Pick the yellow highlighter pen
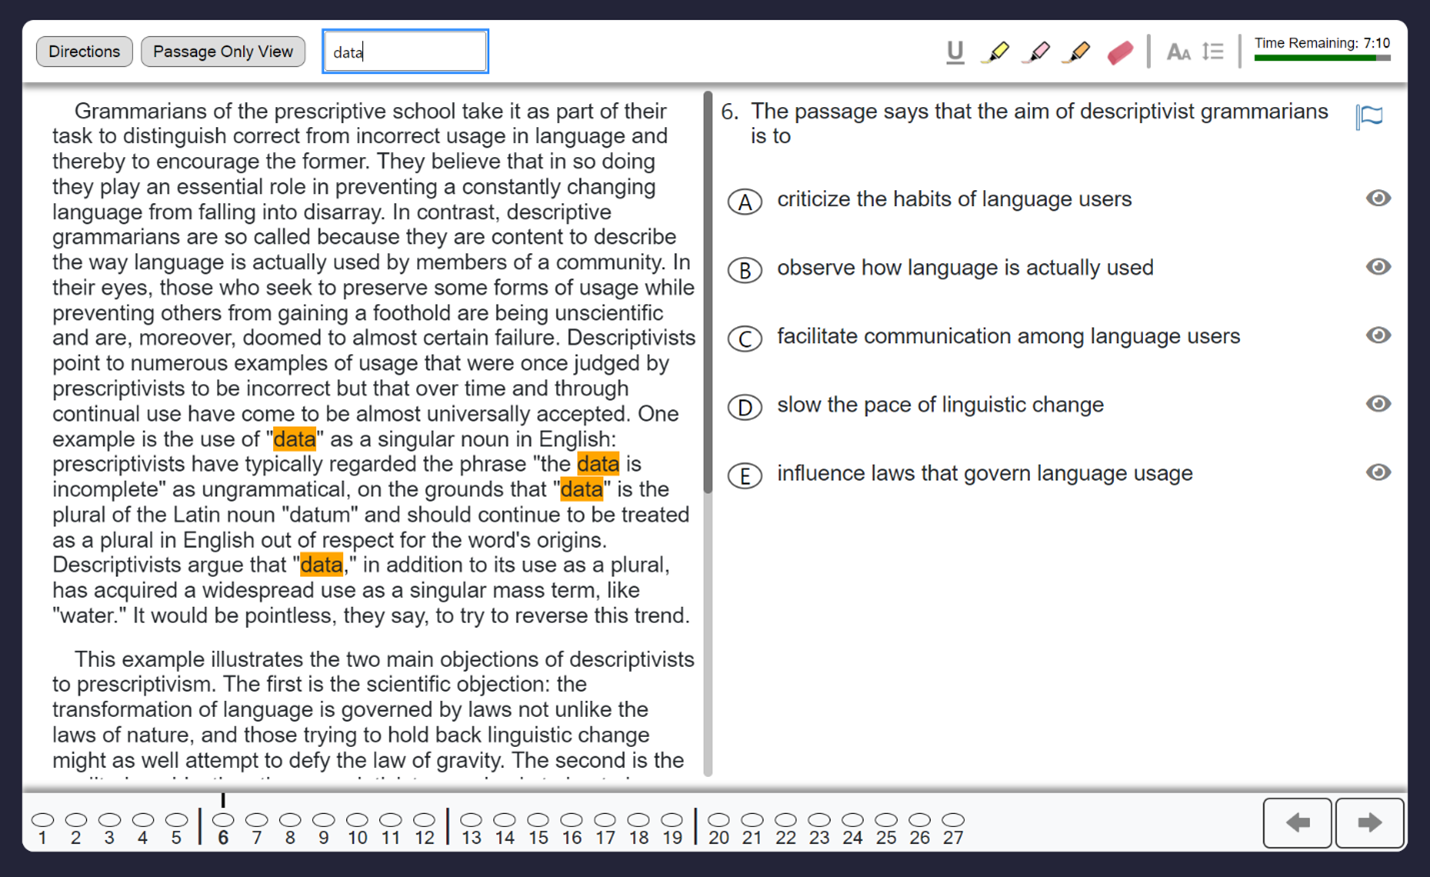 pos(995,51)
